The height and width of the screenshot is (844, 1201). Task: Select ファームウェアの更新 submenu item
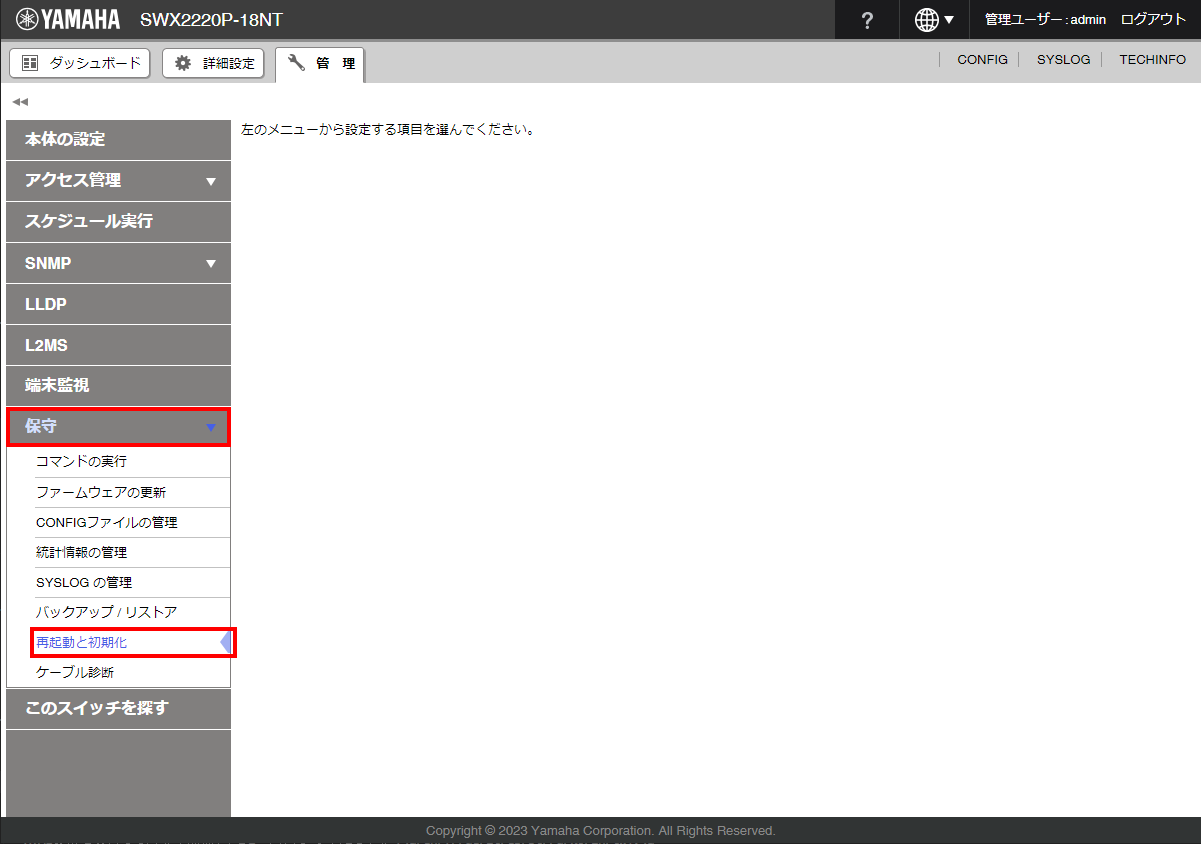[101, 492]
